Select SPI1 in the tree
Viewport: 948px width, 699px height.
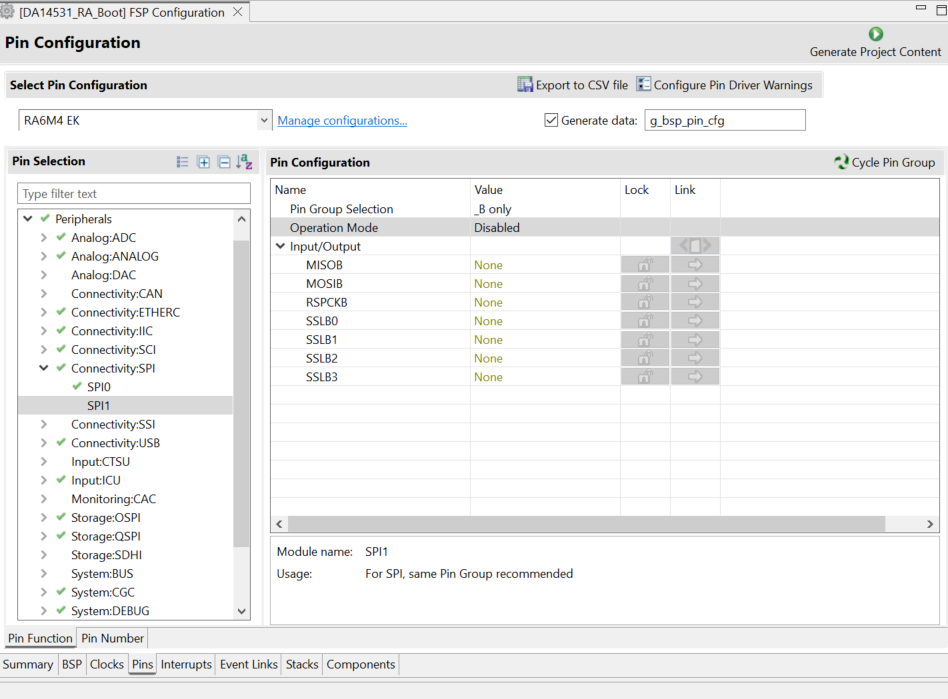pos(98,406)
